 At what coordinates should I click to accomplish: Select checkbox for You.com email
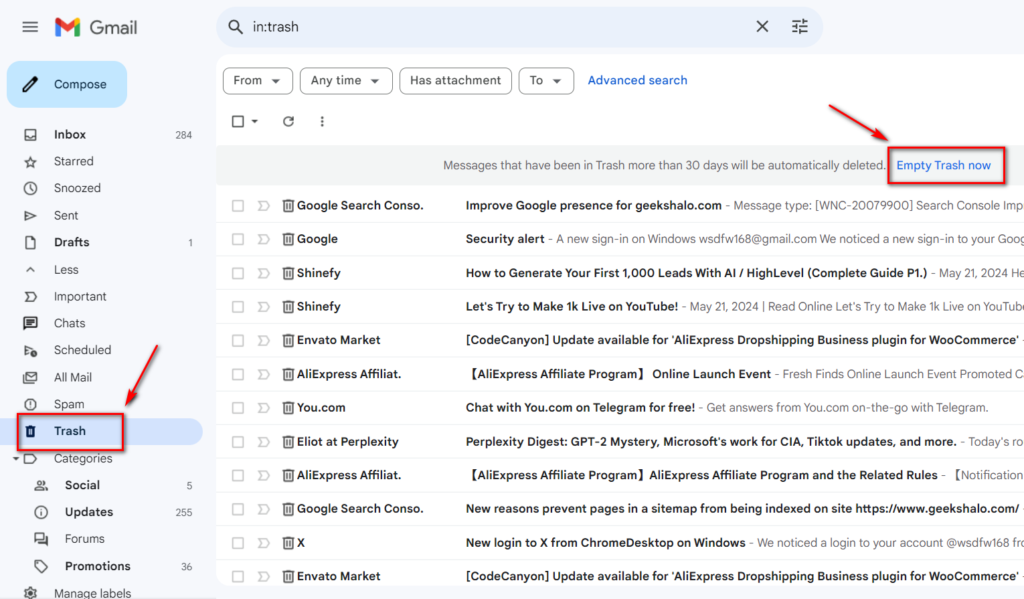(238, 408)
